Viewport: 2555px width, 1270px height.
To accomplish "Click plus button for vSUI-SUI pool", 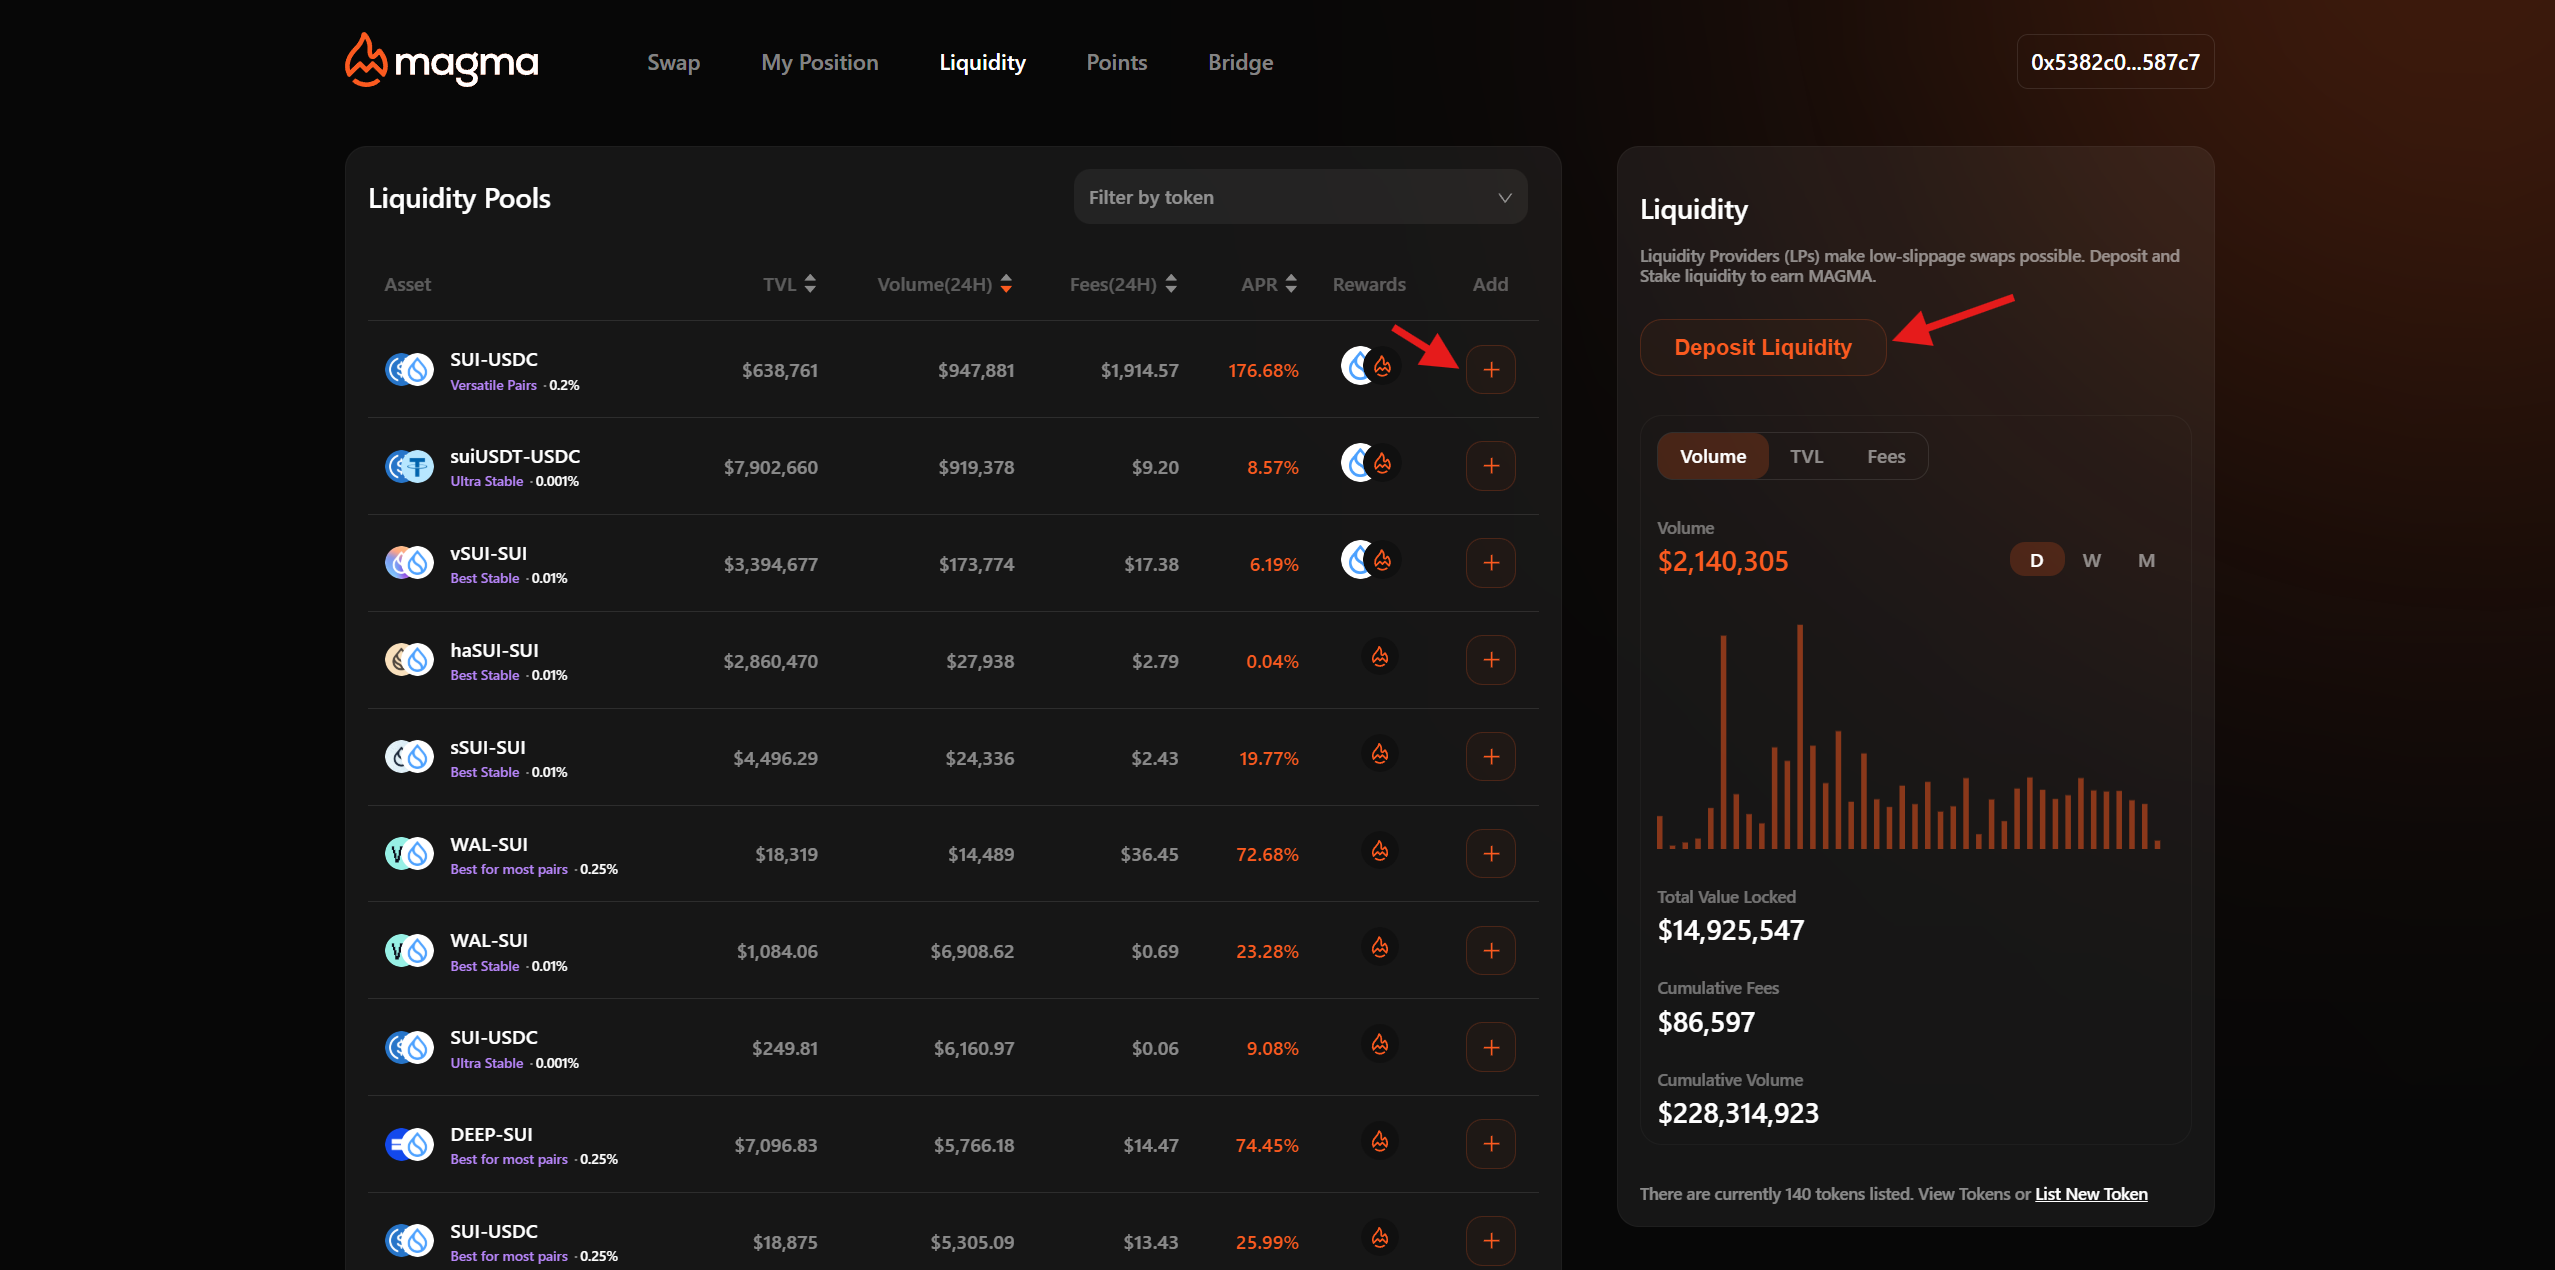I will point(1490,563).
